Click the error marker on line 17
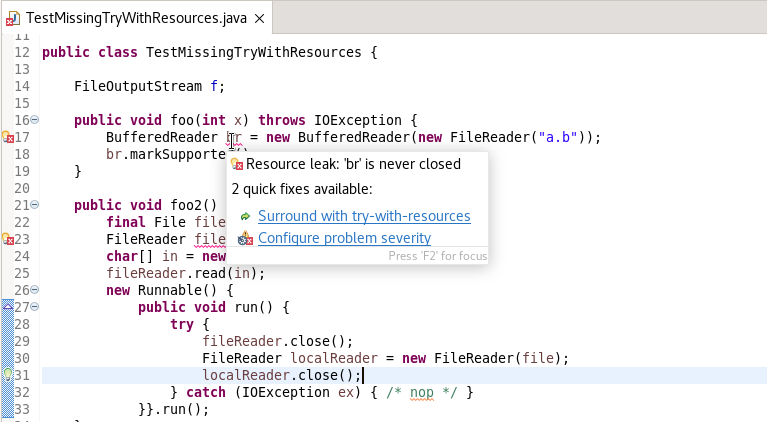This screenshot has width=767, height=422. click(x=7, y=137)
